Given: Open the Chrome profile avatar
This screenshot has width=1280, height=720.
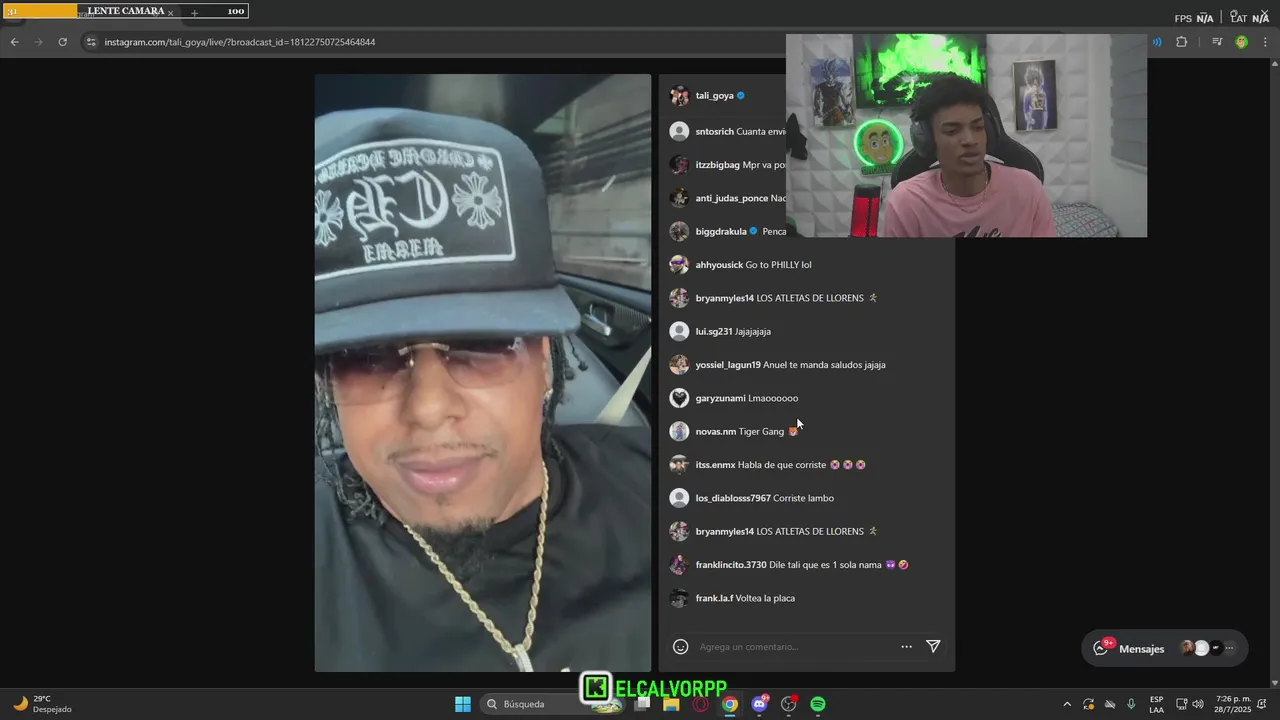Looking at the screenshot, I should (1241, 42).
